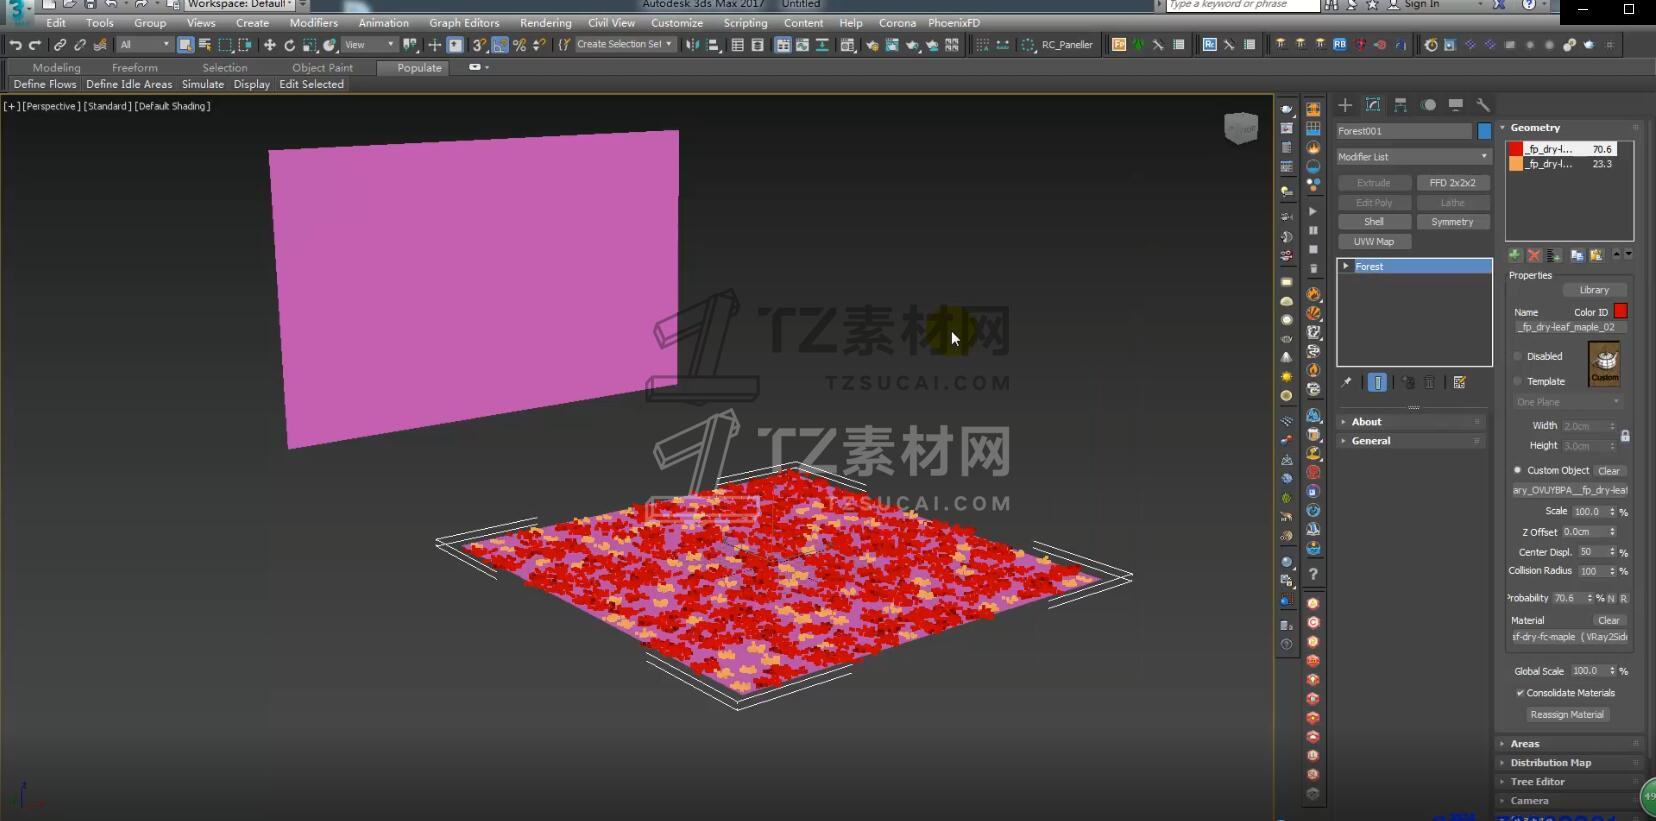Select the Select and Move tool
The width and height of the screenshot is (1656, 821).
click(x=269, y=45)
